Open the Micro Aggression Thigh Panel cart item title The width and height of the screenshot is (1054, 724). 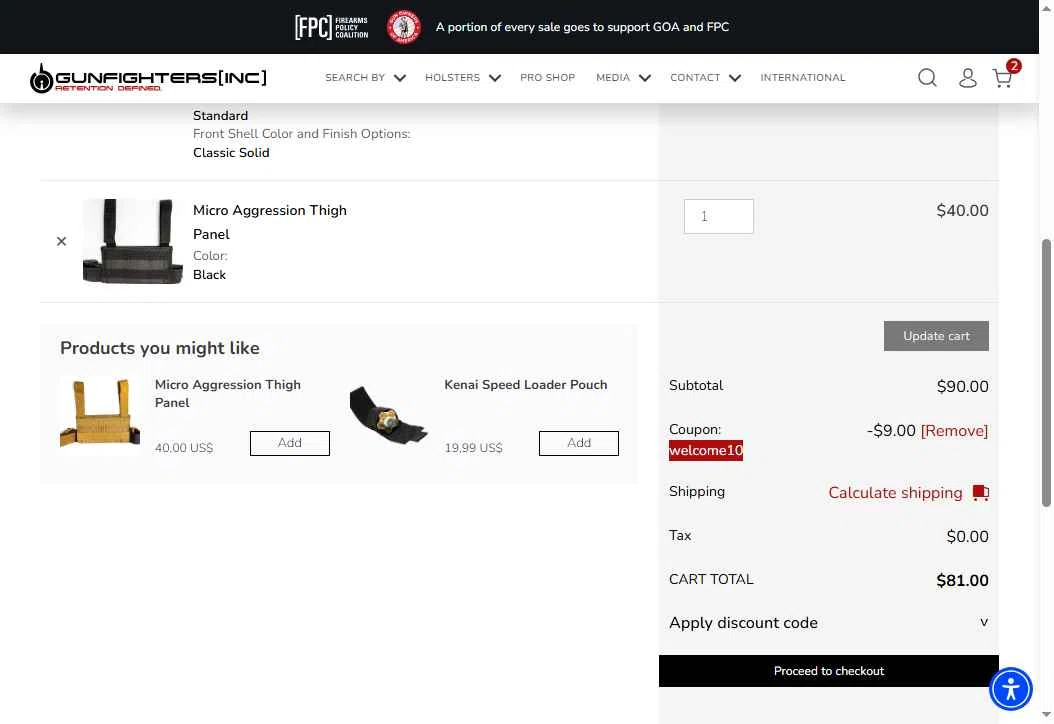270,223
